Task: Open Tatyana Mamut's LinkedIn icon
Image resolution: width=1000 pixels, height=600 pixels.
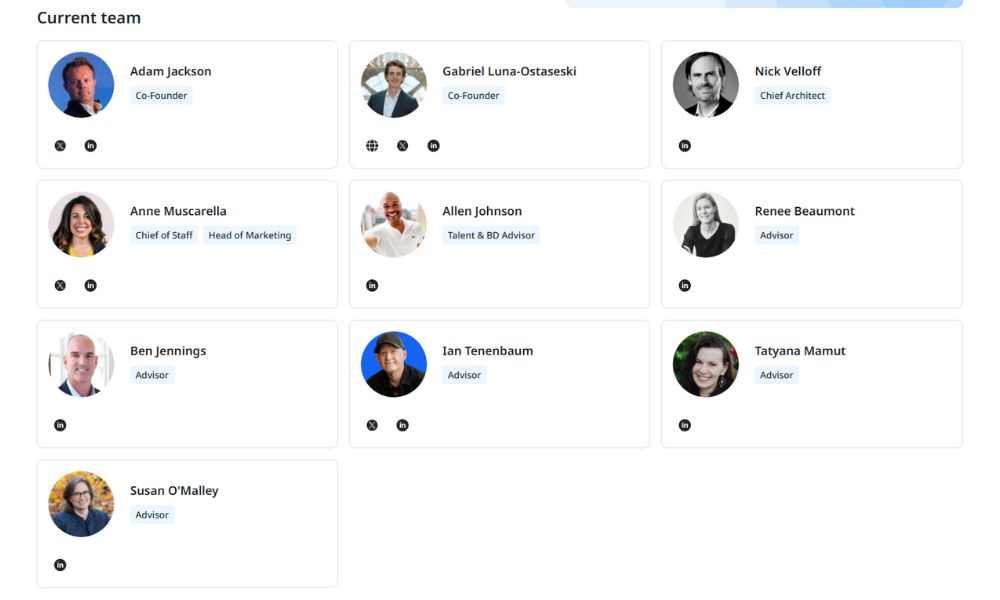Action: pyautogui.click(x=685, y=424)
